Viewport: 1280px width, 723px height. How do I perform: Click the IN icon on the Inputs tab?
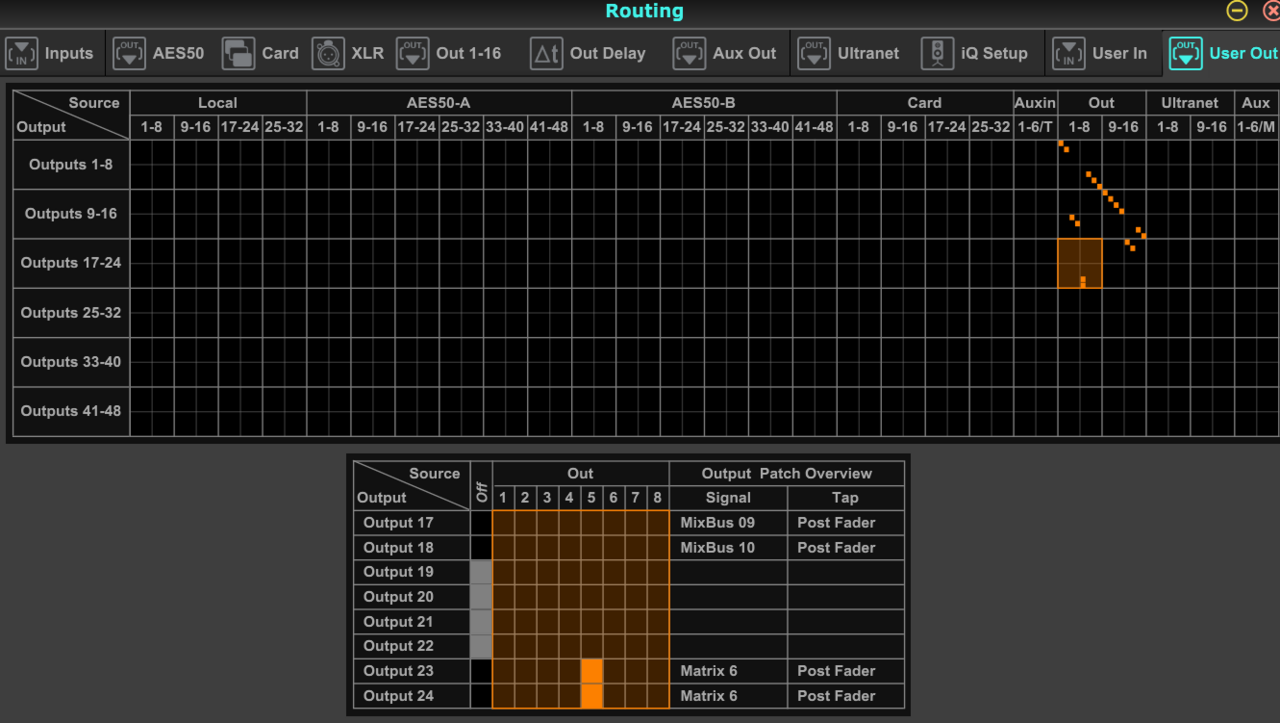point(22,53)
